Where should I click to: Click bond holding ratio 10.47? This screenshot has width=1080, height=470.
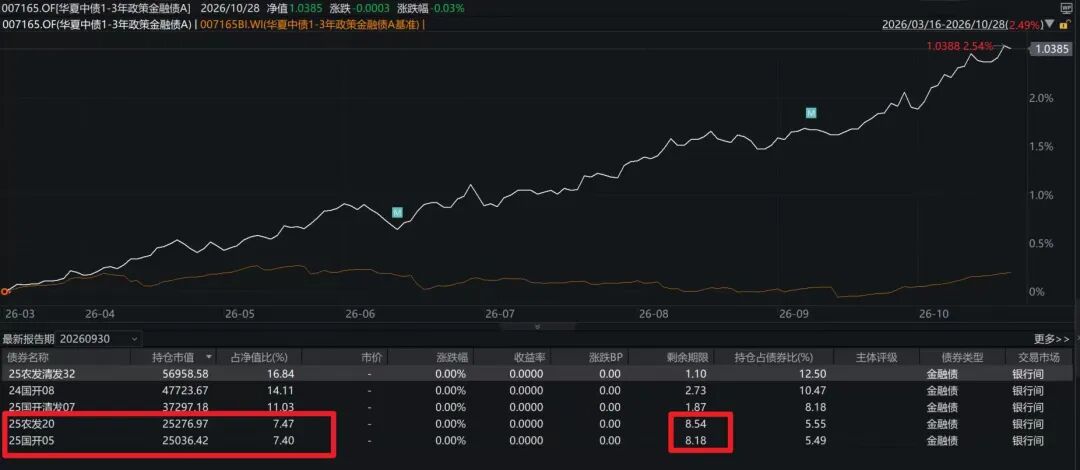(x=813, y=391)
